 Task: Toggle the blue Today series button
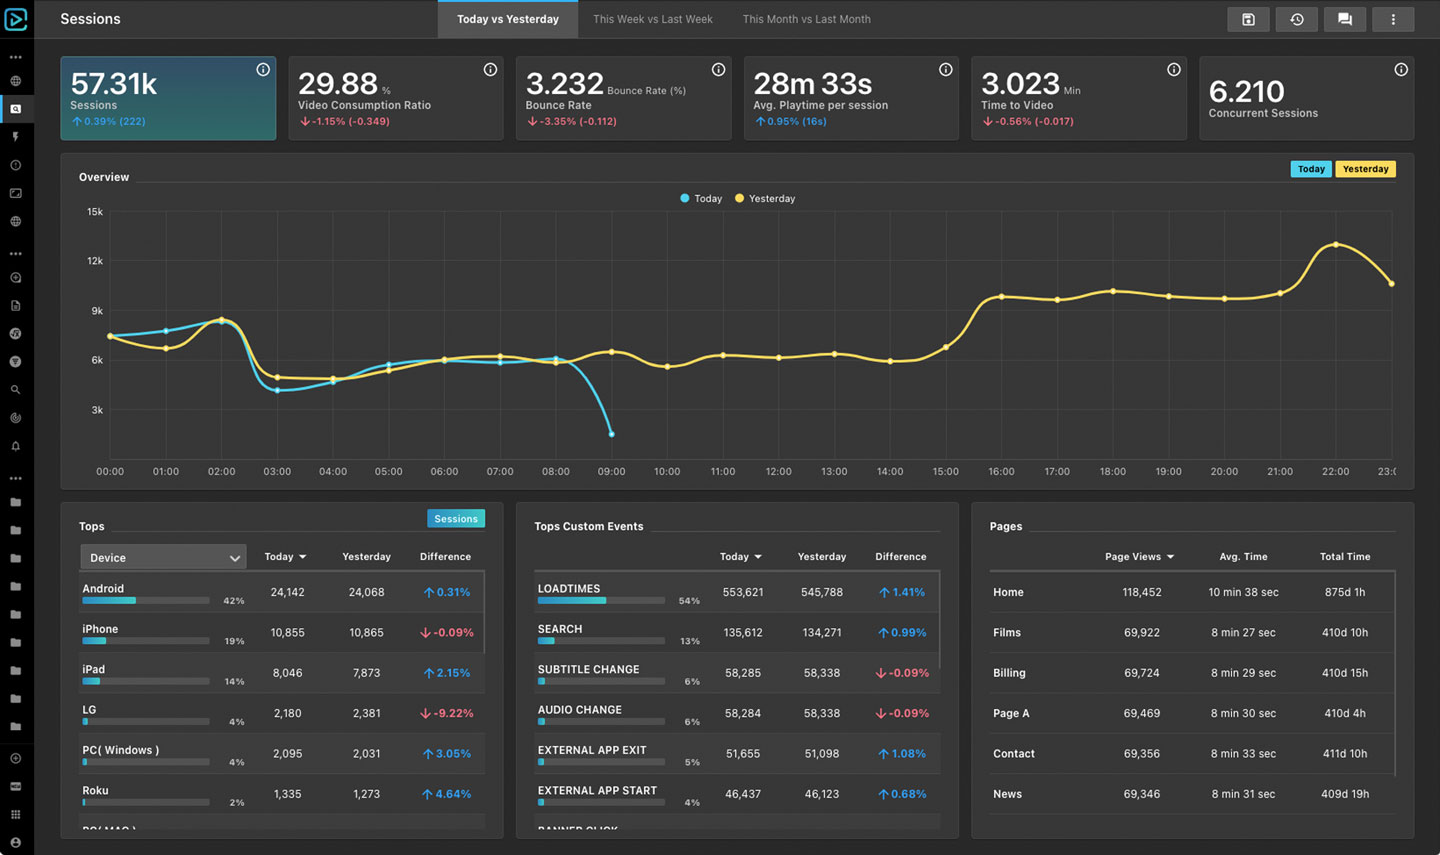(x=1311, y=169)
